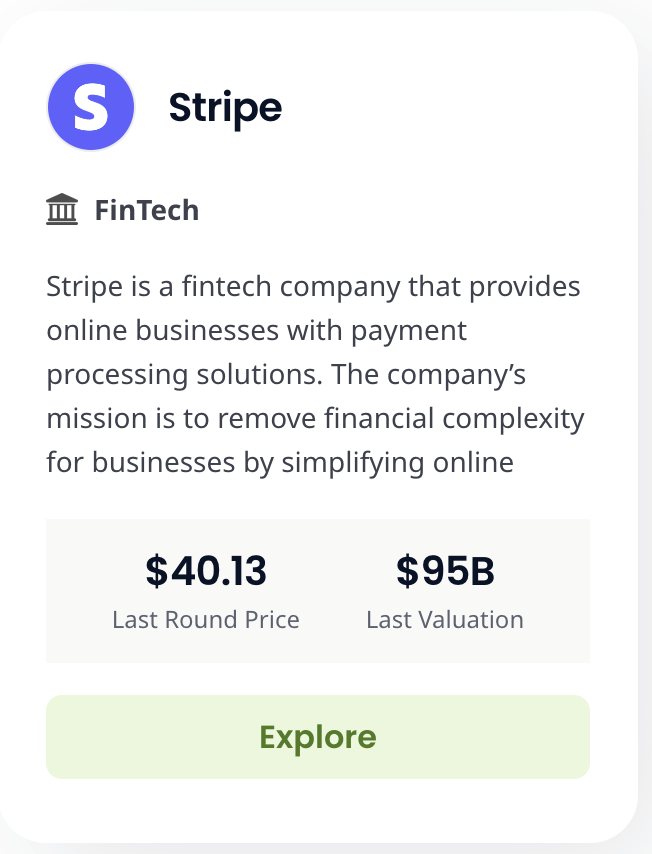Click the dollar sign before 40.13

point(157,571)
